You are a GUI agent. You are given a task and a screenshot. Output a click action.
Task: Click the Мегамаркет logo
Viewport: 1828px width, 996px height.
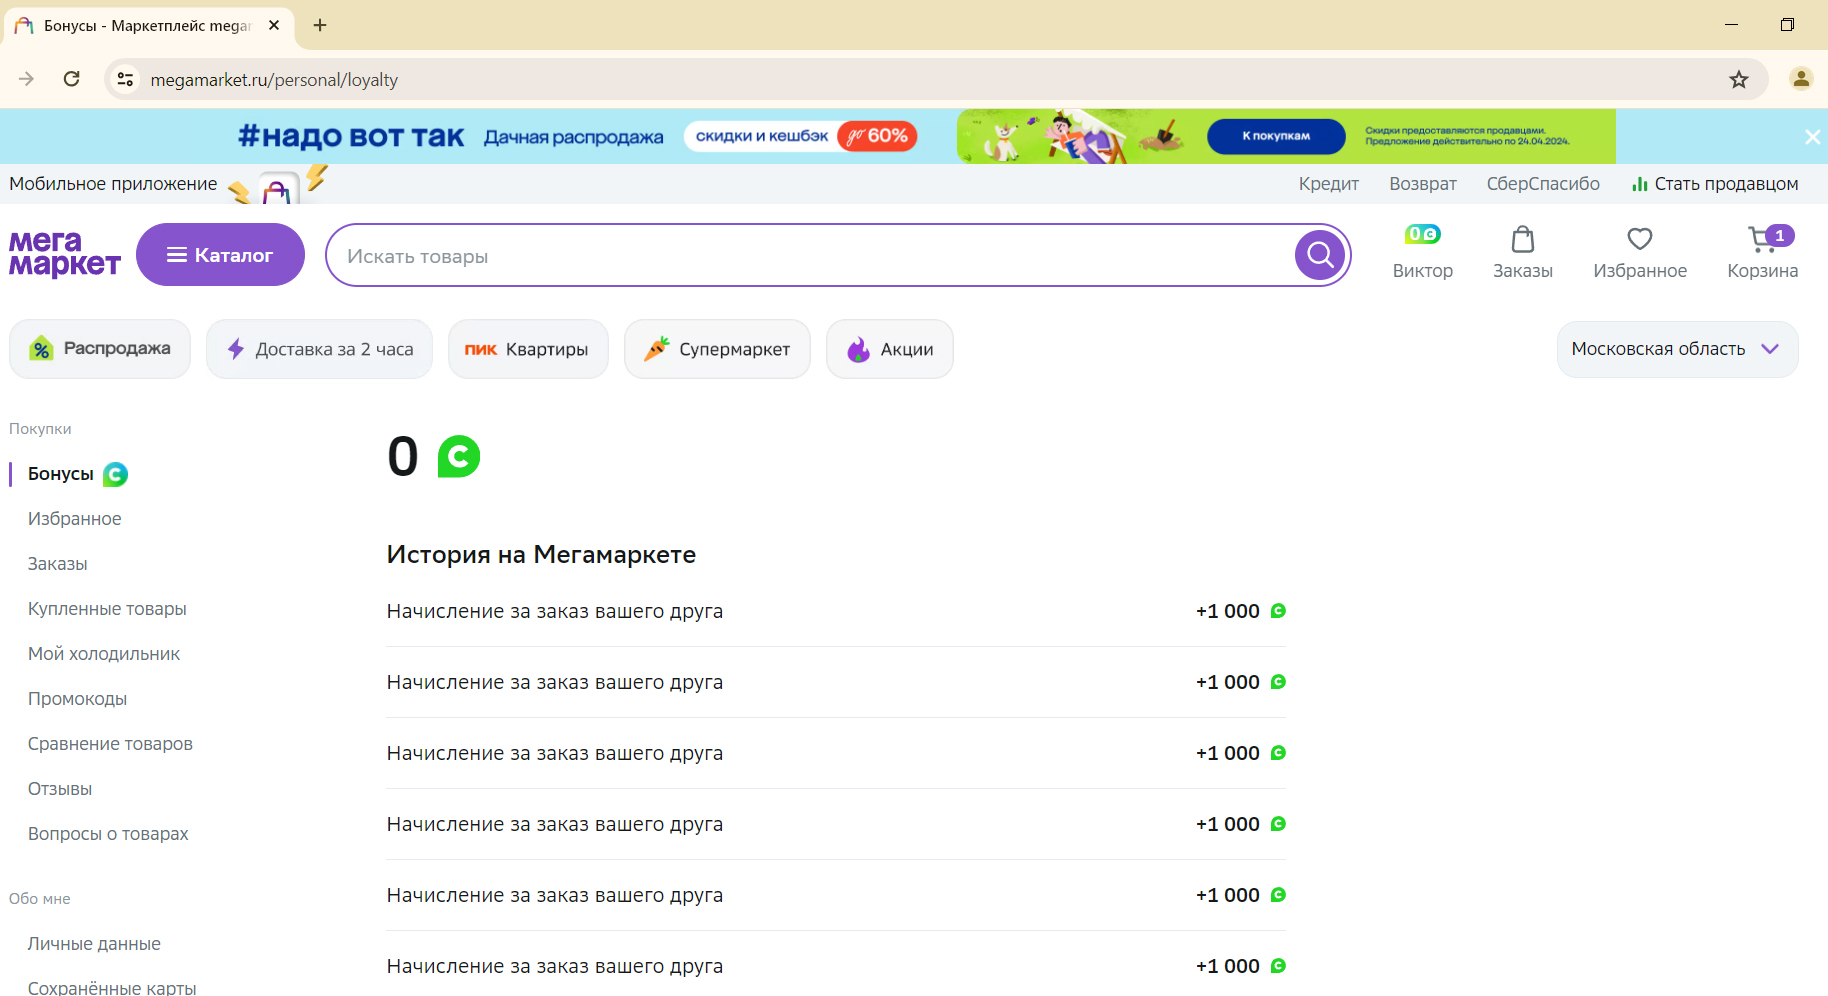tap(65, 254)
